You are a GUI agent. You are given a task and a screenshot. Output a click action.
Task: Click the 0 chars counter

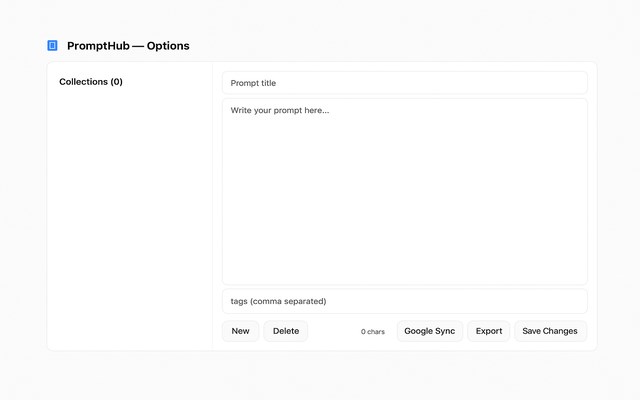click(373, 331)
